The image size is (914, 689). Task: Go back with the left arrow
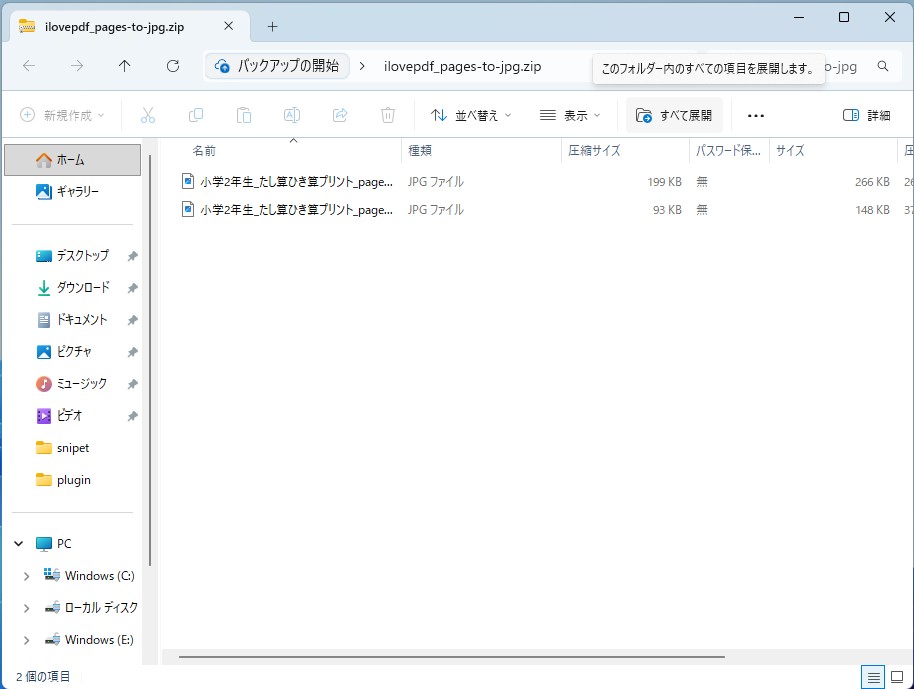click(x=29, y=66)
